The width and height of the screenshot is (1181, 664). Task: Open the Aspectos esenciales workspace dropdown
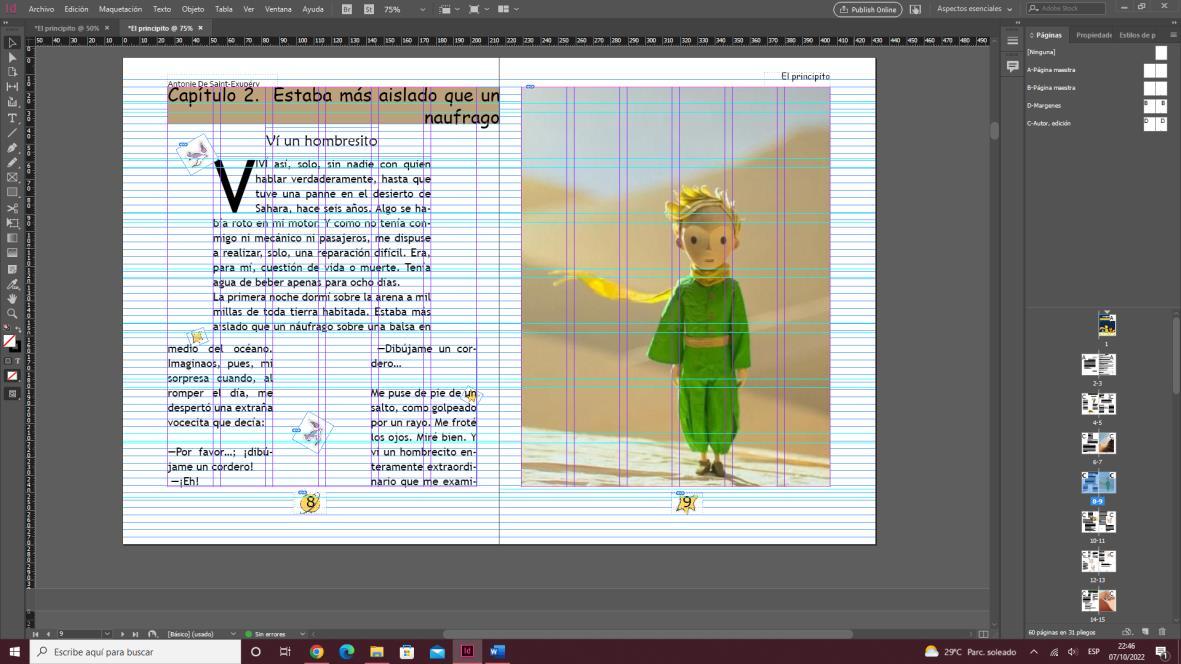974,9
